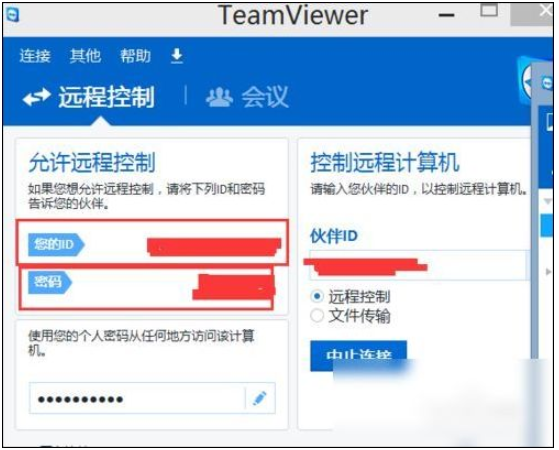Viewport: 559px width, 450px height.
Task: Open the 连接 menu
Action: click(35, 56)
